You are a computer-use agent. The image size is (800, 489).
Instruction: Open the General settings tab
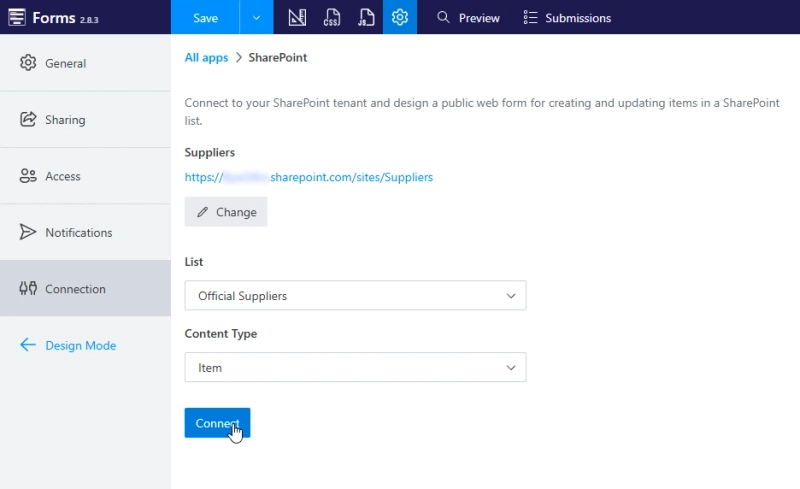point(85,63)
